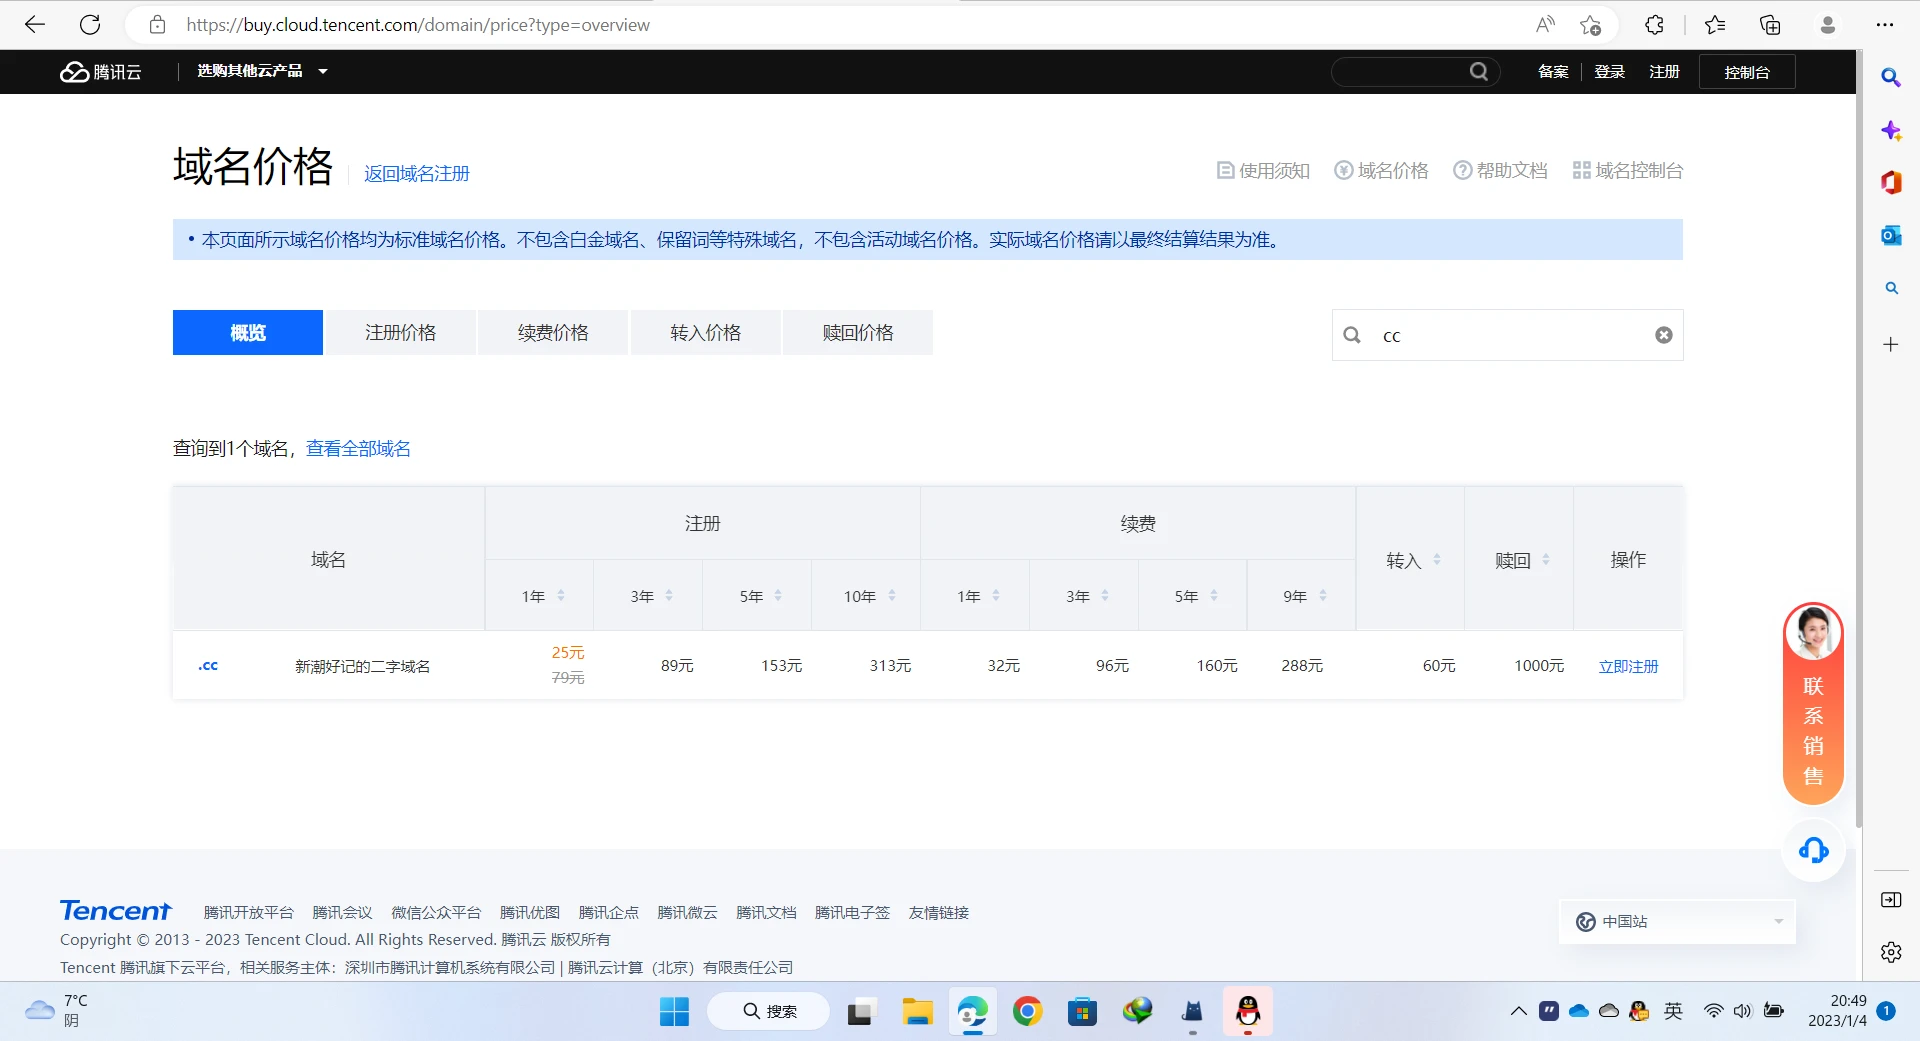Click the console button in header
Viewport: 1920px width, 1041px height.
[x=1746, y=72]
